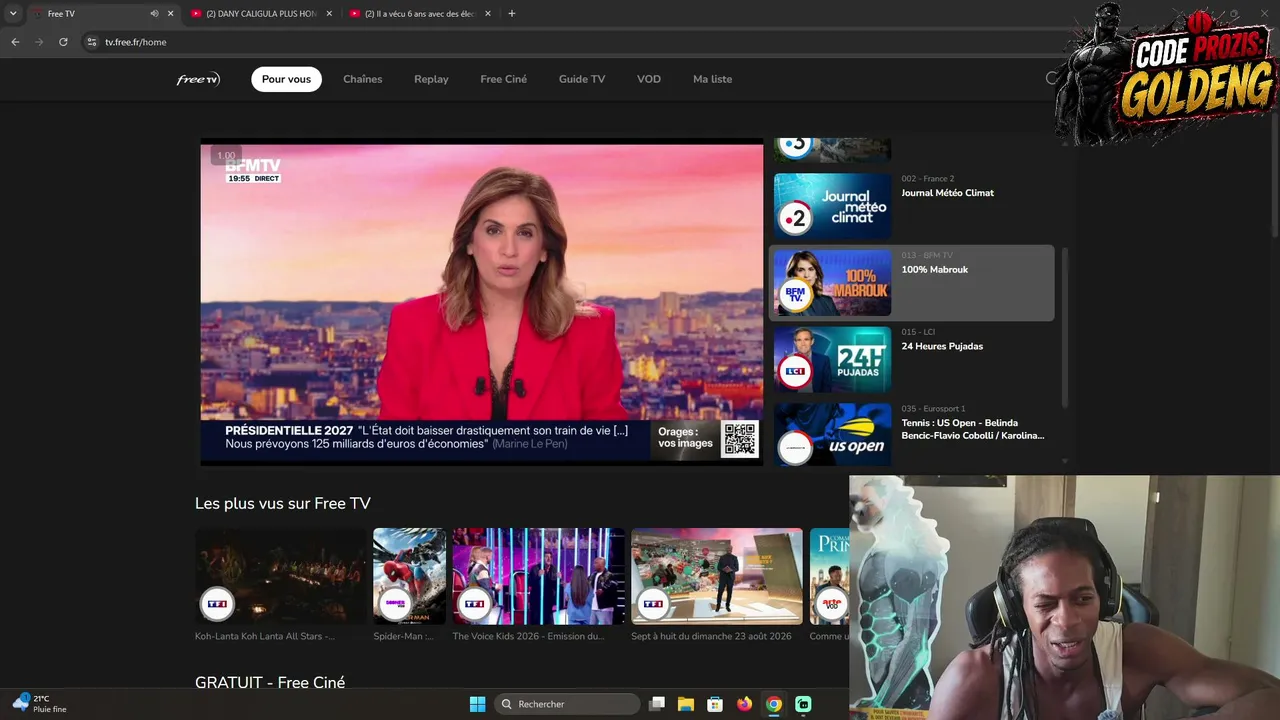The height and width of the screenshot is (720, 1280).
Task: Click the logo badge on Spider-Man poster
Action: pyautogui.click(x=395, y=604)
